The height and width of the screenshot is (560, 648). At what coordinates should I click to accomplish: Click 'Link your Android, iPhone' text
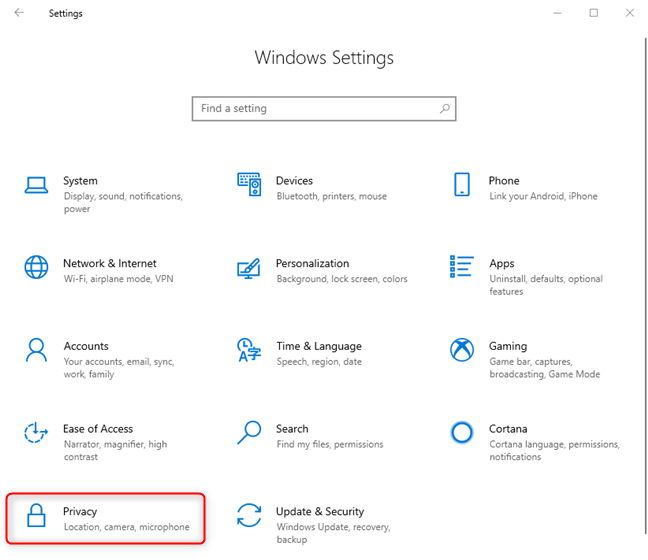pos(543,196)
